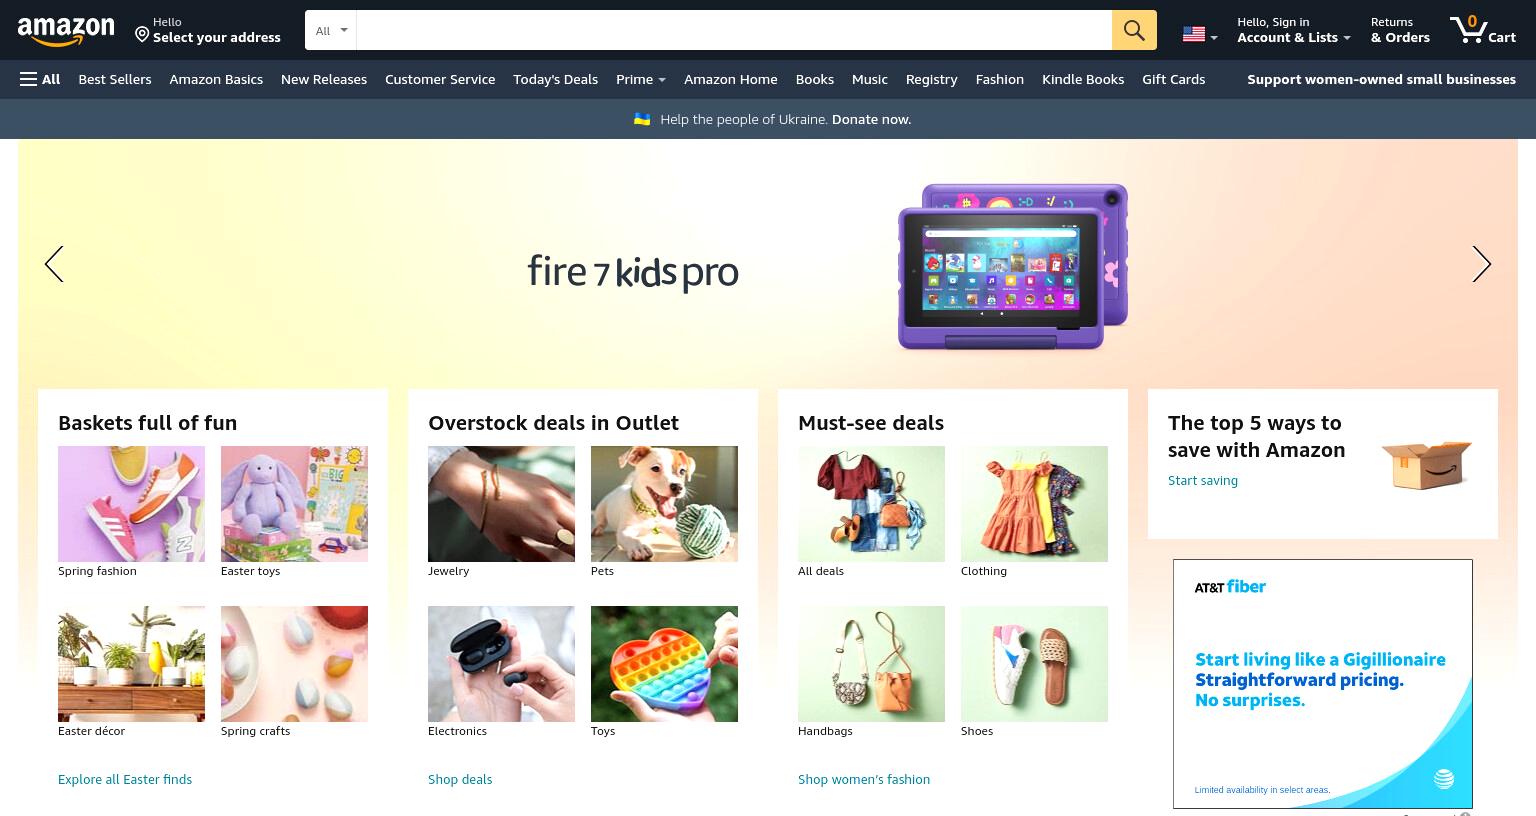Go to Today's Deals
The height and width of the screenshot is (816, 1536).
pyautogui.click(x=555, y=79)
